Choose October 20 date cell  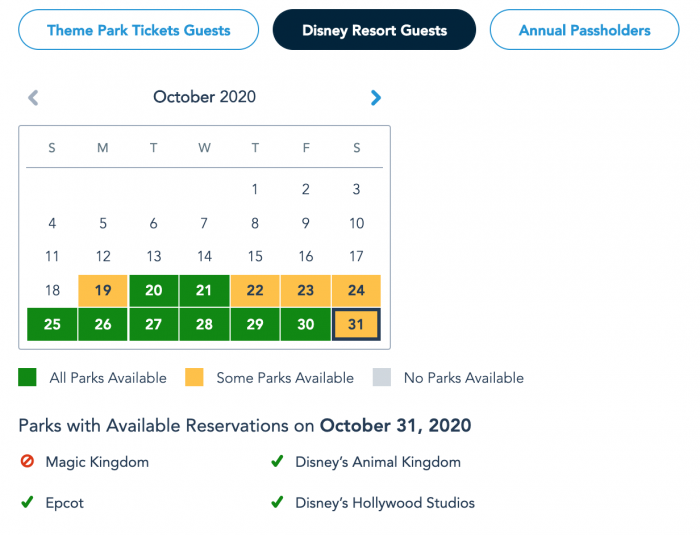point(154,291)
